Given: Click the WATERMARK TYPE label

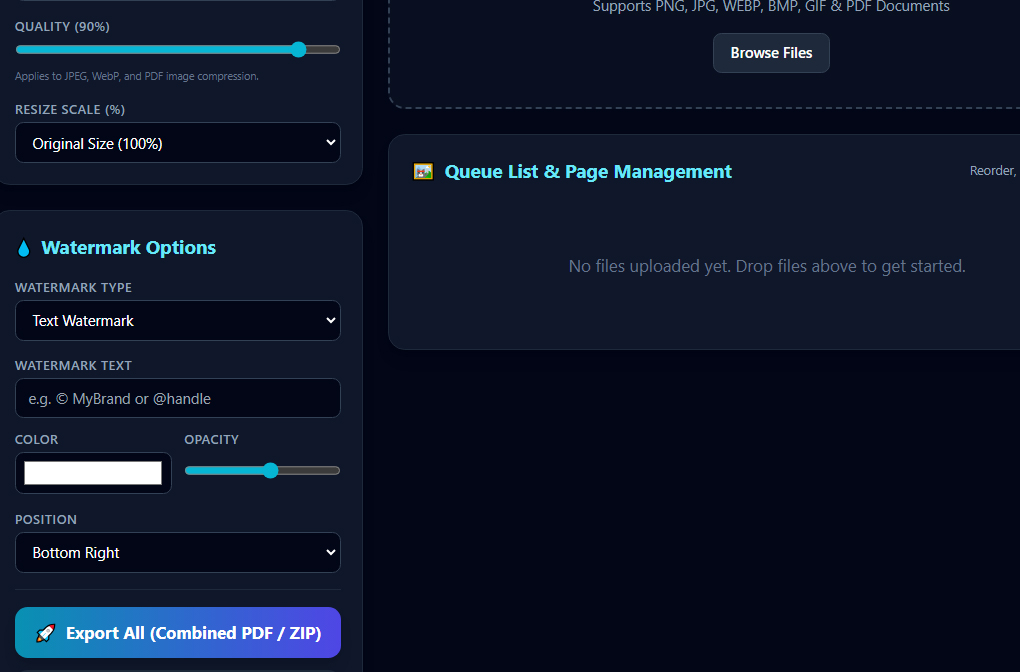Looking at the screenshot, I should [x=74, y=288].
